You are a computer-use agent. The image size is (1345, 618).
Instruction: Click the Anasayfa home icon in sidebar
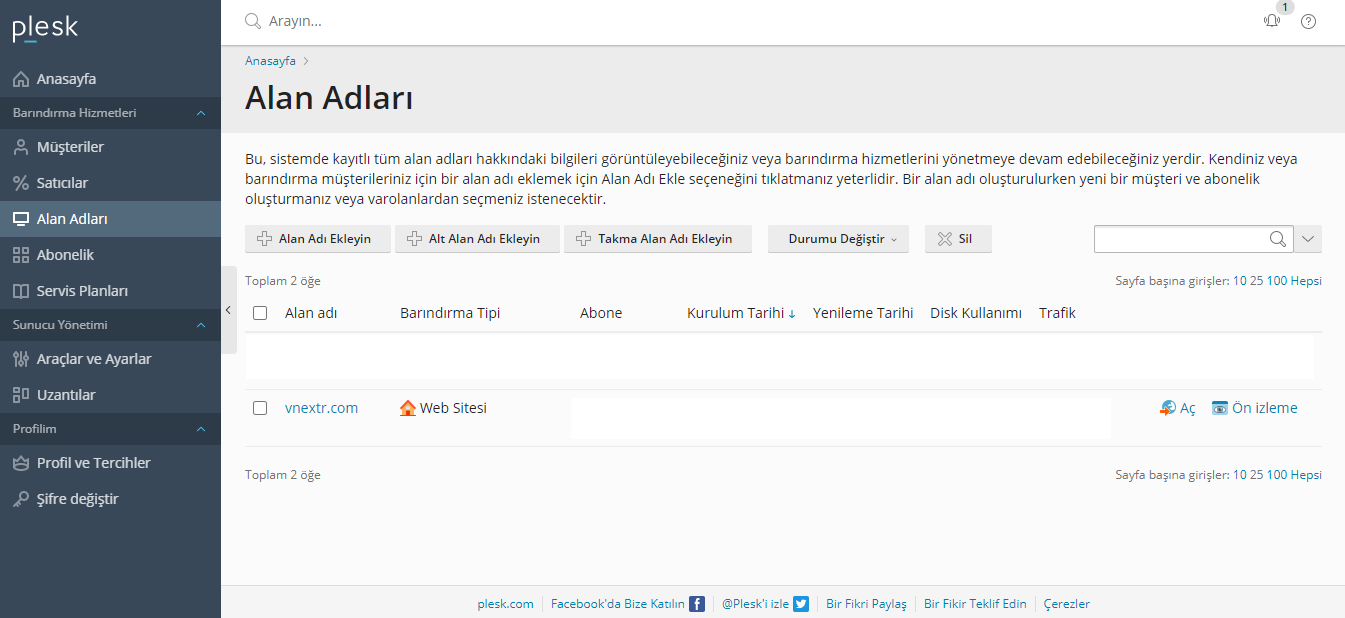[x=21, y=79]
